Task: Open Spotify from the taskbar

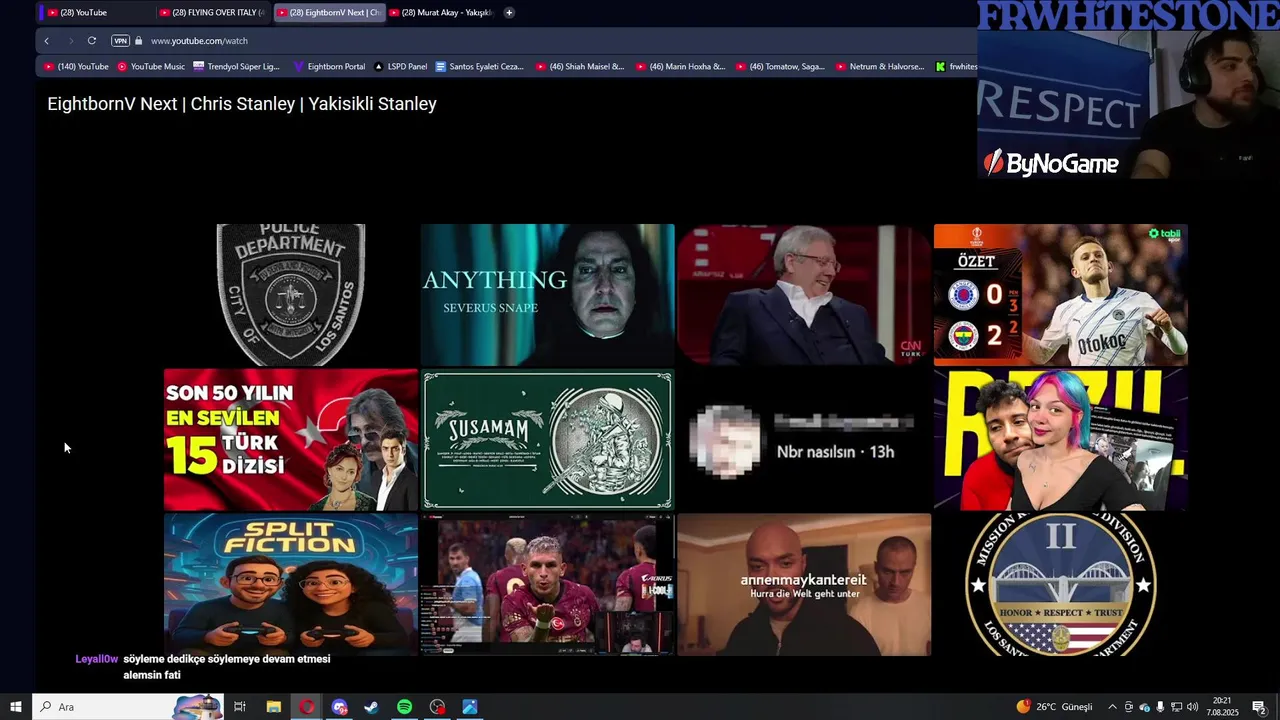Action: (x=404, y=707)
